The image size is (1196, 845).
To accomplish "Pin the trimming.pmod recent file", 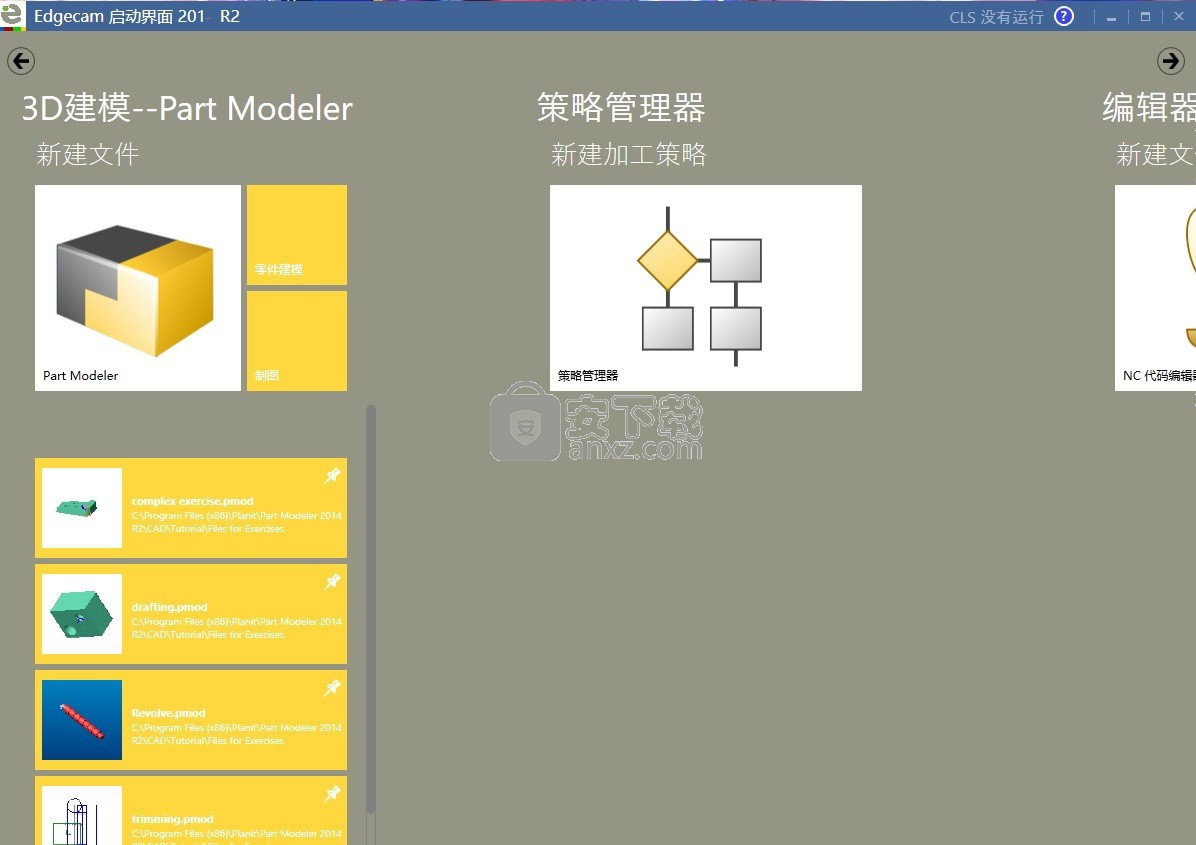I will [x=333, y=794].
